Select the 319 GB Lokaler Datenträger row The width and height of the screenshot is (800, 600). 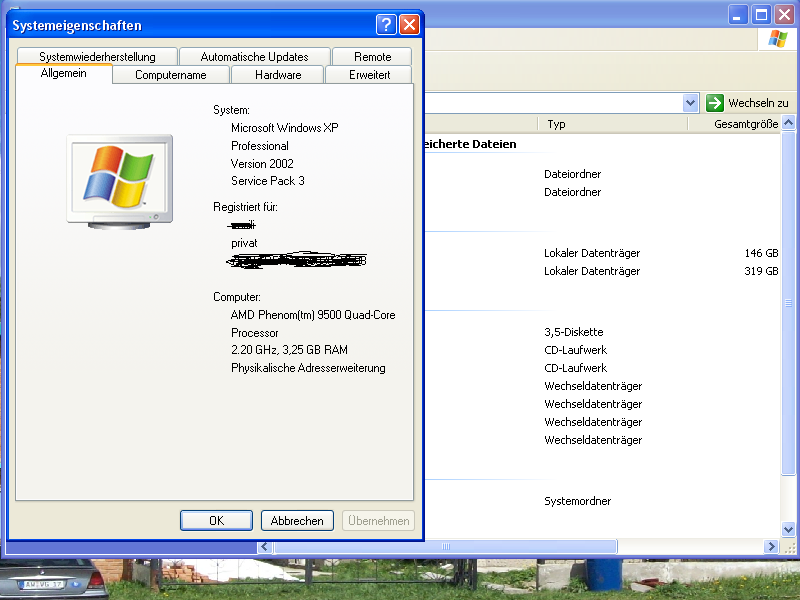point(602,271)
